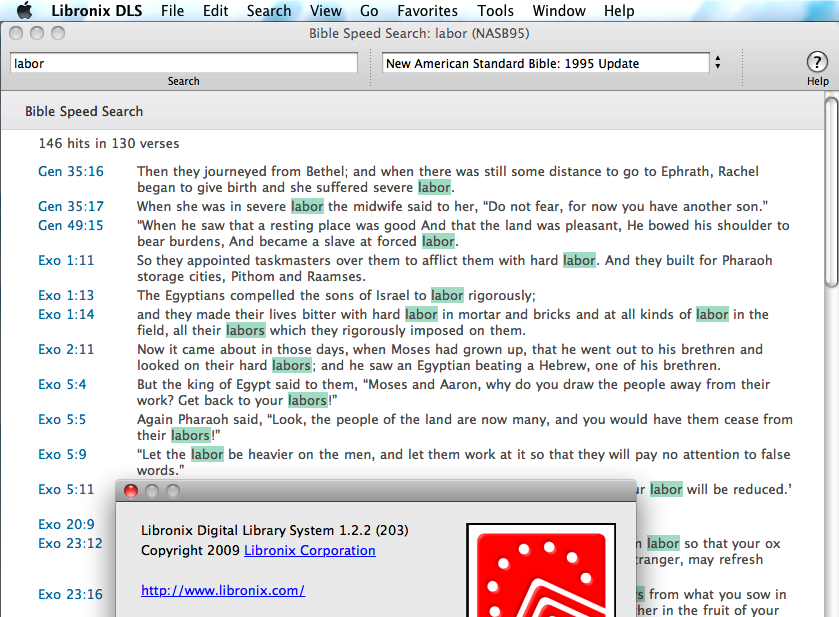Viewport: 839px width, 617px height.
Task: Open the Libronix DLS application menu
Action: point(96,11)
